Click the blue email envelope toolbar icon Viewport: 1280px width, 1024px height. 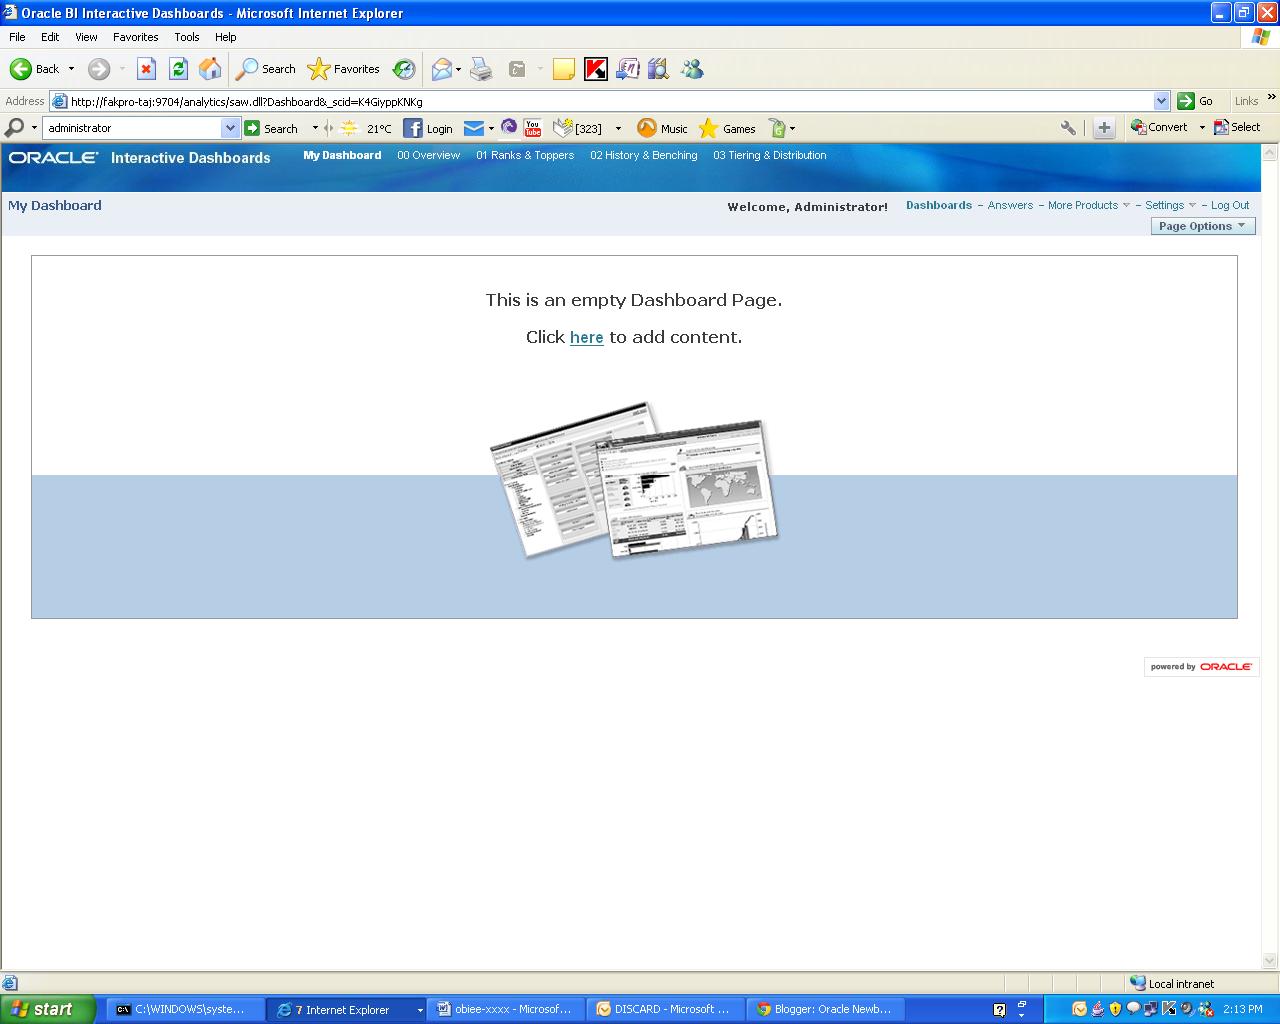tap(474, 128)
